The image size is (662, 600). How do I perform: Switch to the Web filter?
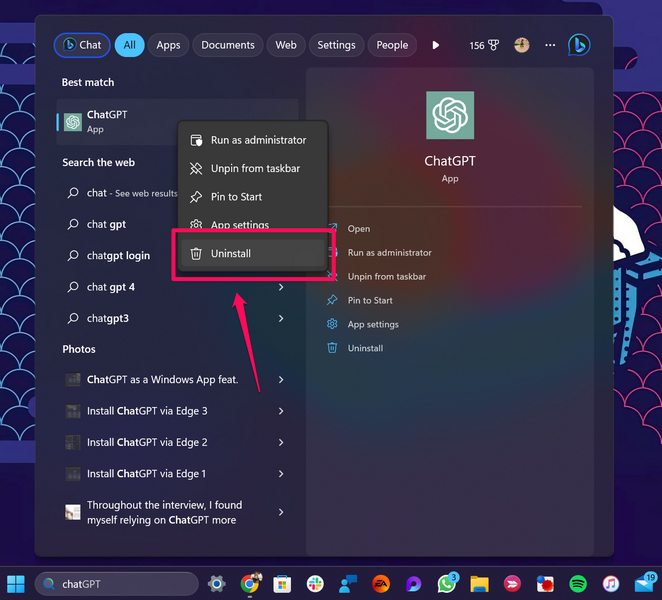[286, 45]
